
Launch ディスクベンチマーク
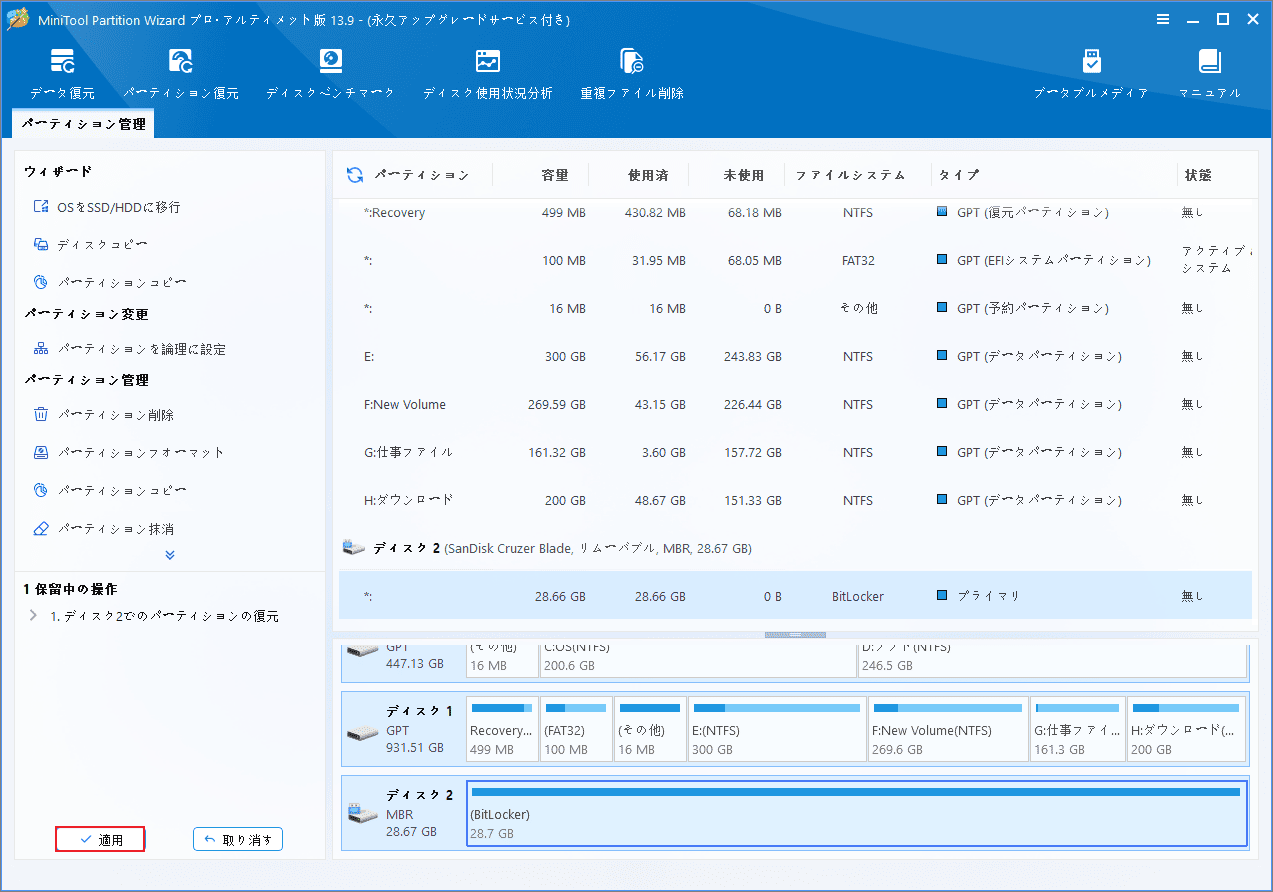(330, 73)
